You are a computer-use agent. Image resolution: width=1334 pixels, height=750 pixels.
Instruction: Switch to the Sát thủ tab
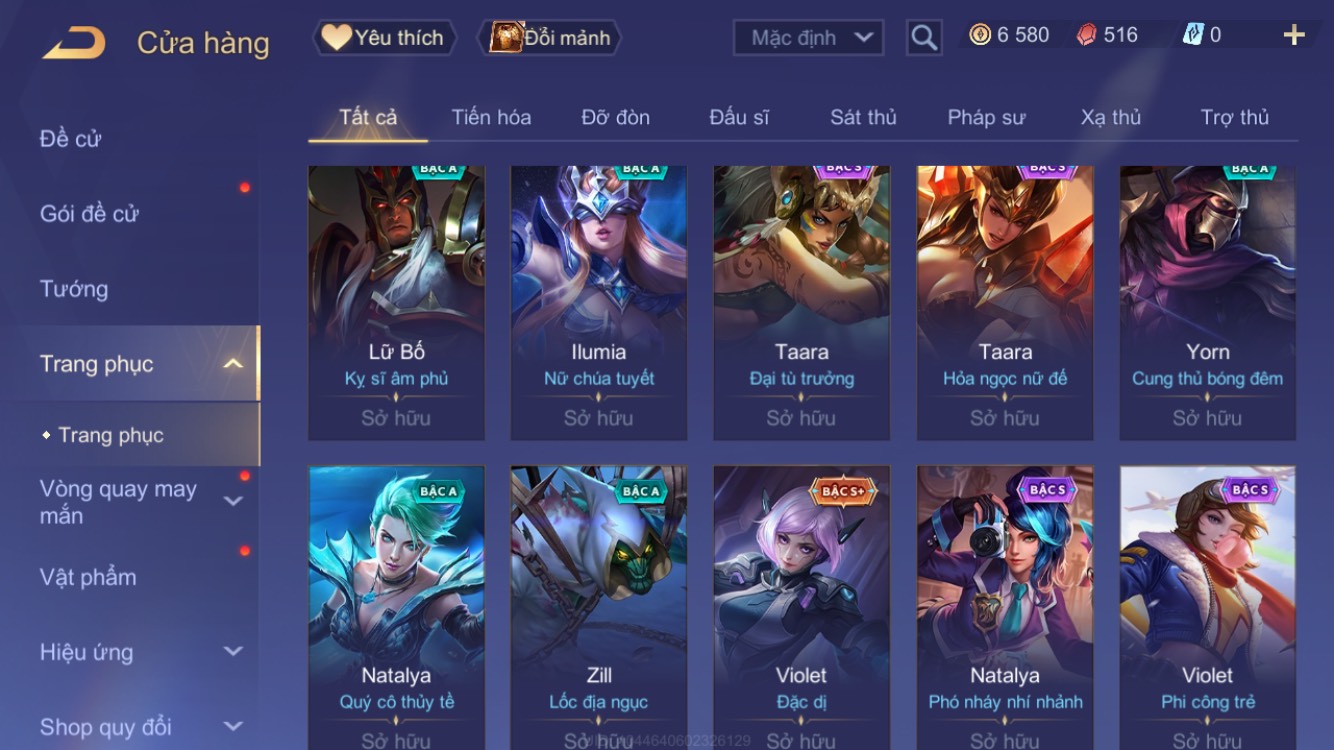tap(863, 117)
